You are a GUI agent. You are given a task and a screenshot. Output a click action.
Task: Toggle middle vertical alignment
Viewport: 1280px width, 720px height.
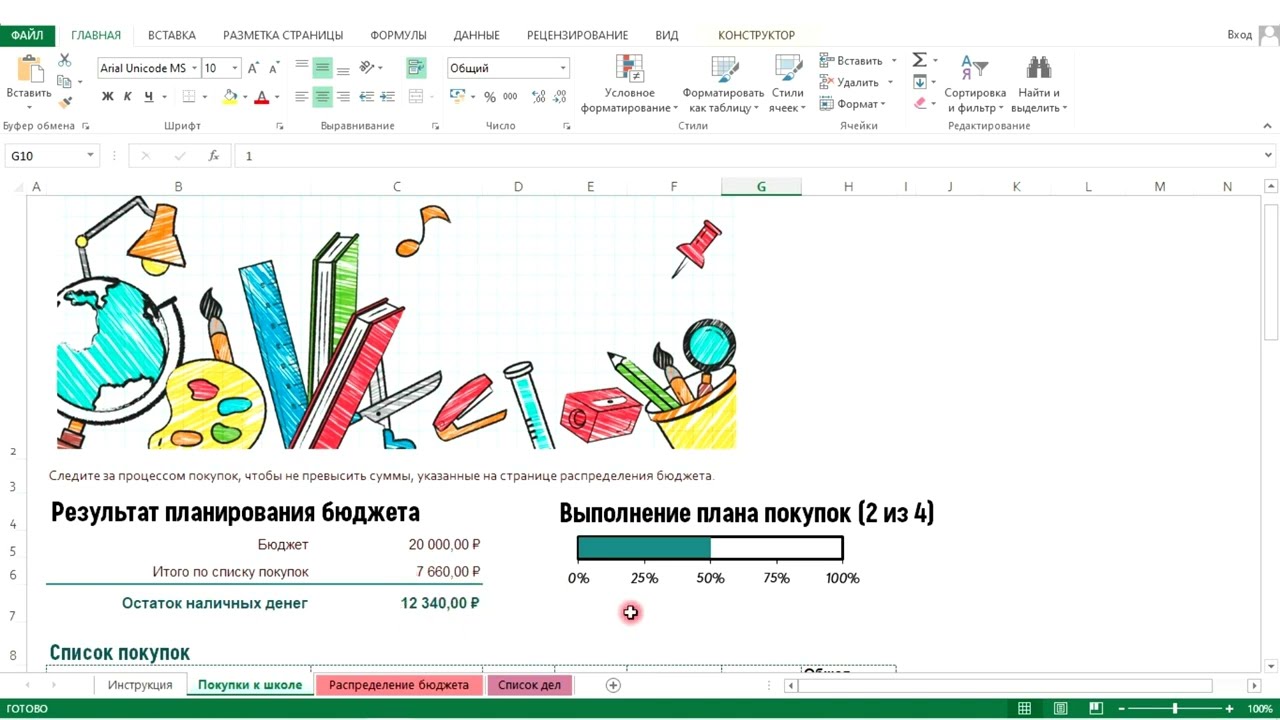click(x=322, y=68)
